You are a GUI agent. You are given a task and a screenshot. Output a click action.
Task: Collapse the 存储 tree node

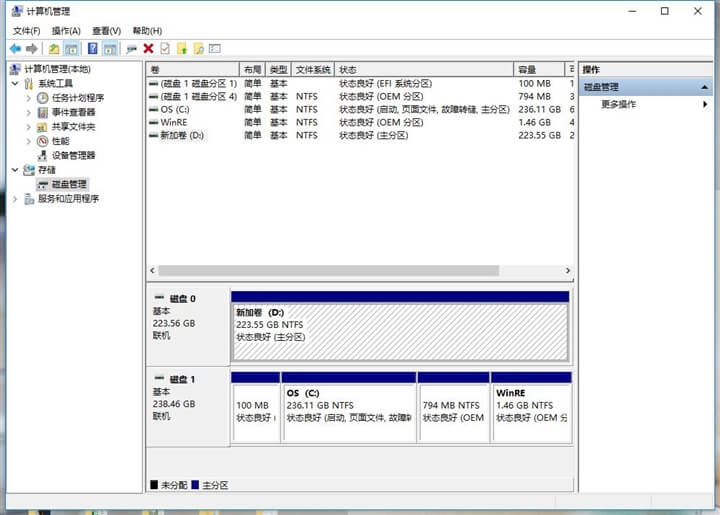coord(14,170)
